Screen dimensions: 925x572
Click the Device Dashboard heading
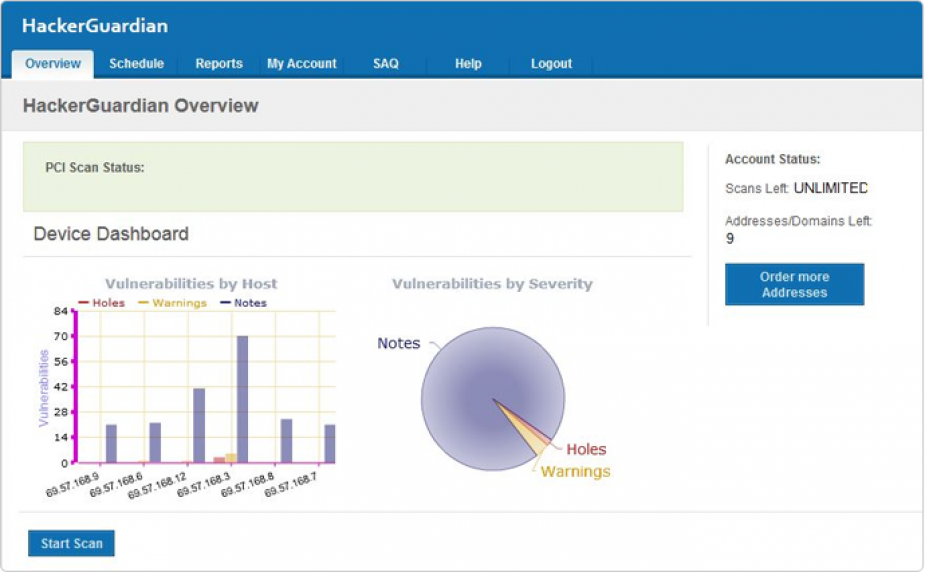[111, 234]
